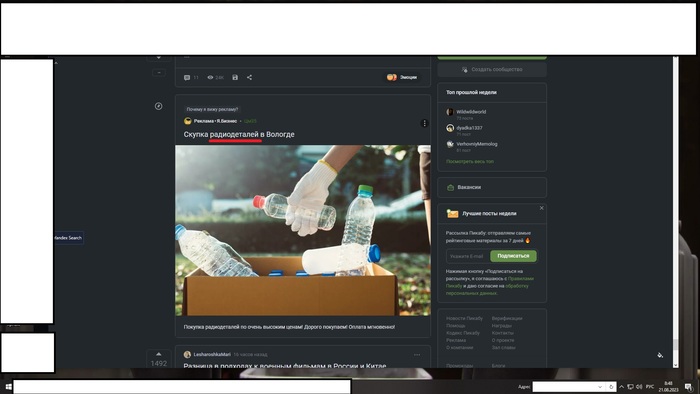Click Посмотреть весь топ link
Viewport: 700px width, 394px height.
pos(470,162)
